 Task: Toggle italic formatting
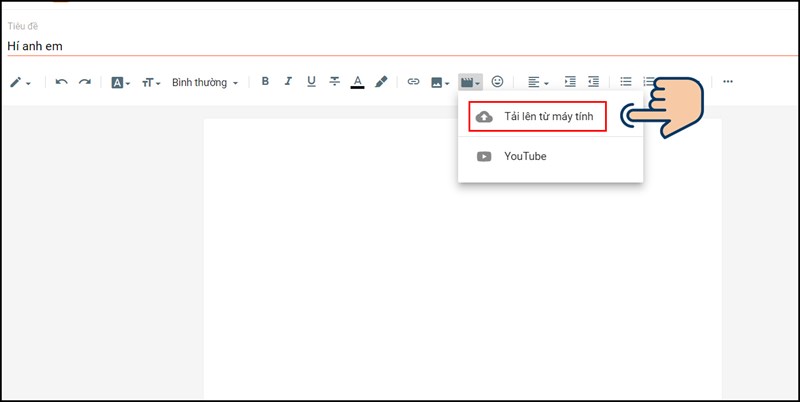click(288, 81)
